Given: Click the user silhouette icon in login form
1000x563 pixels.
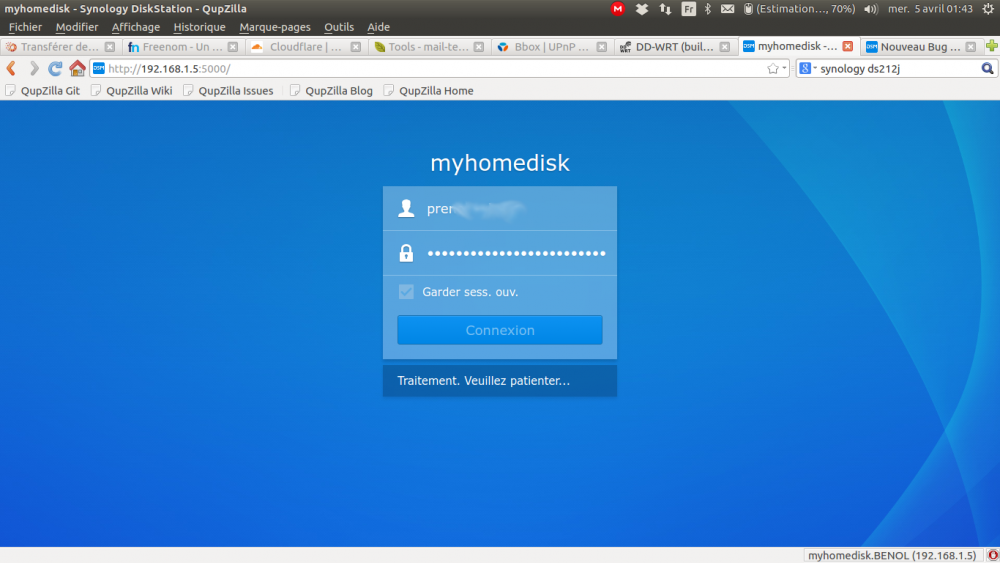Looking at the screenshot, I should (406, 208).
